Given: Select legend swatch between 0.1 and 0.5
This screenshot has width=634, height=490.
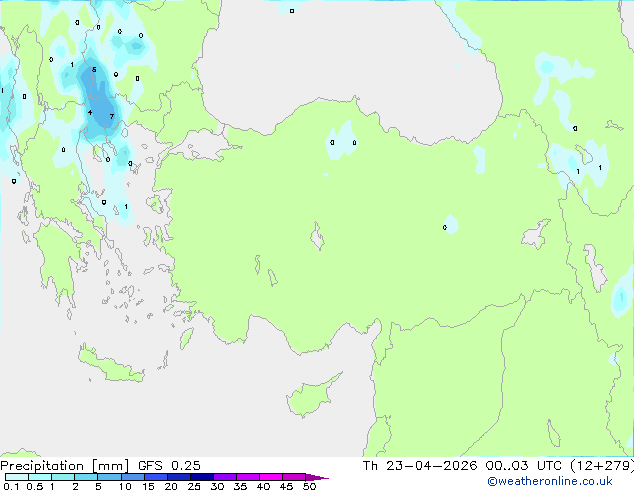Looking at the screenshot, I should click(x=17, y=477).
